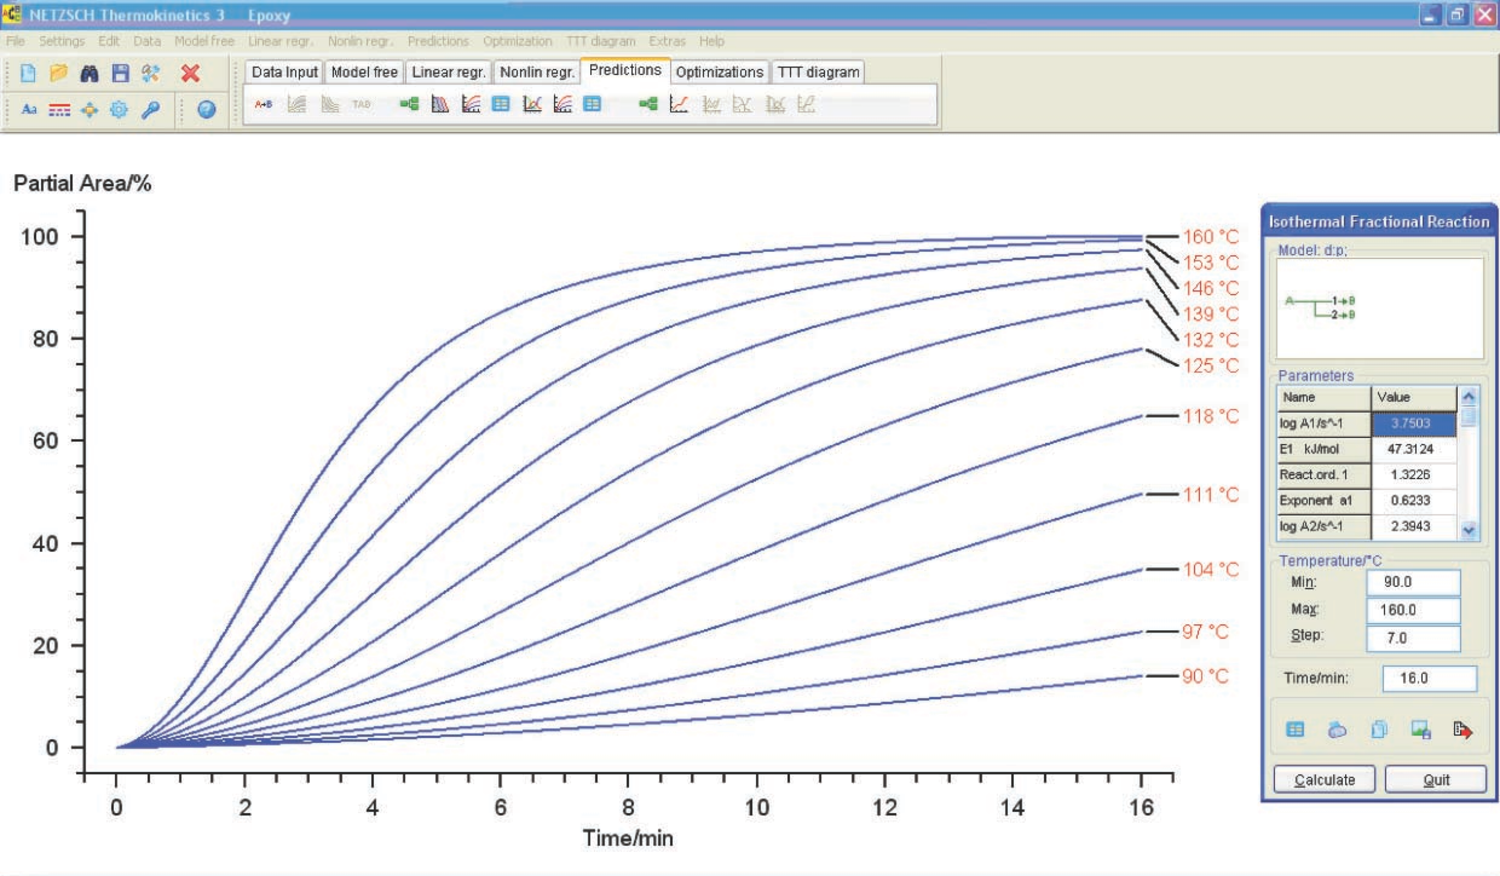The image size is (1500, 876).
Task: Create a new project with the blank page icon
Action: pos(28,73)
